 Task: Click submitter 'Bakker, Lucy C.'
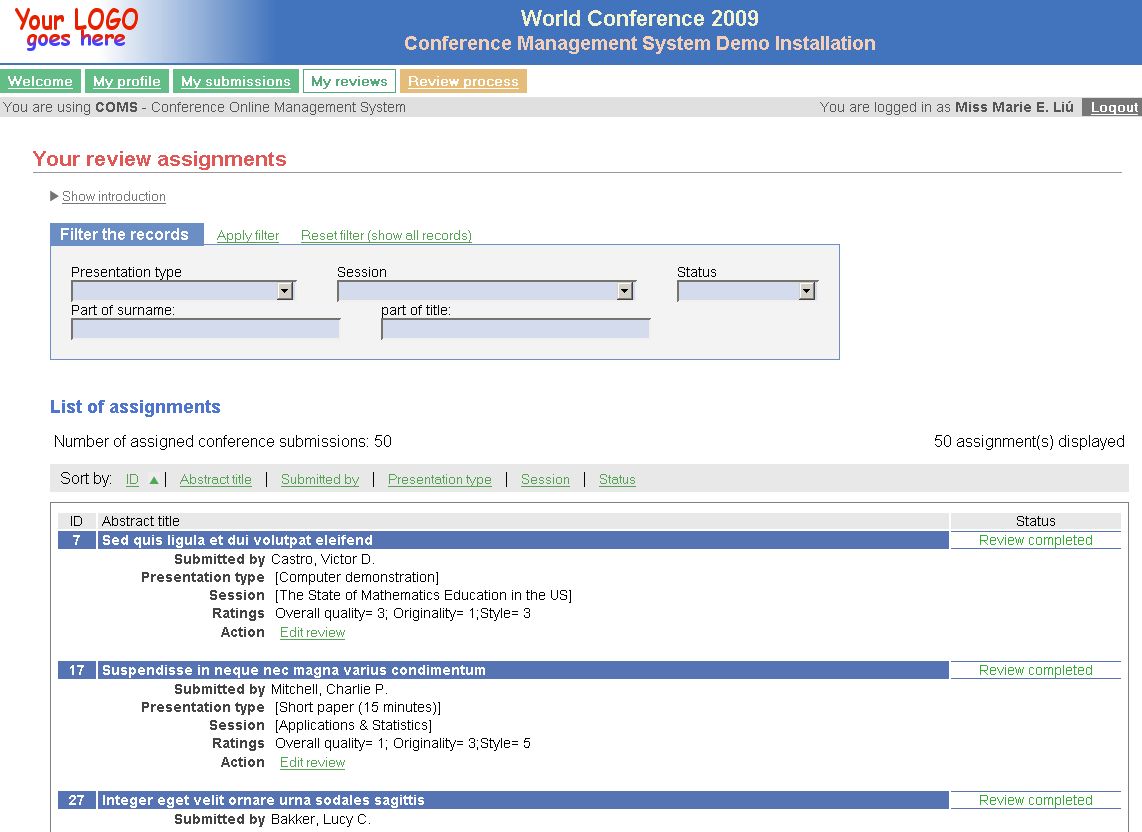(320, 819)
